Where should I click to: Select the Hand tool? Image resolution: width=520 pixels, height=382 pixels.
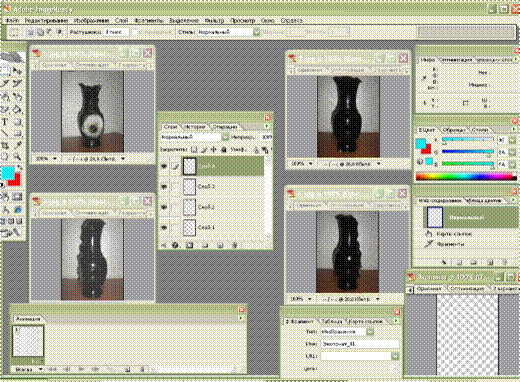(5, 157)
